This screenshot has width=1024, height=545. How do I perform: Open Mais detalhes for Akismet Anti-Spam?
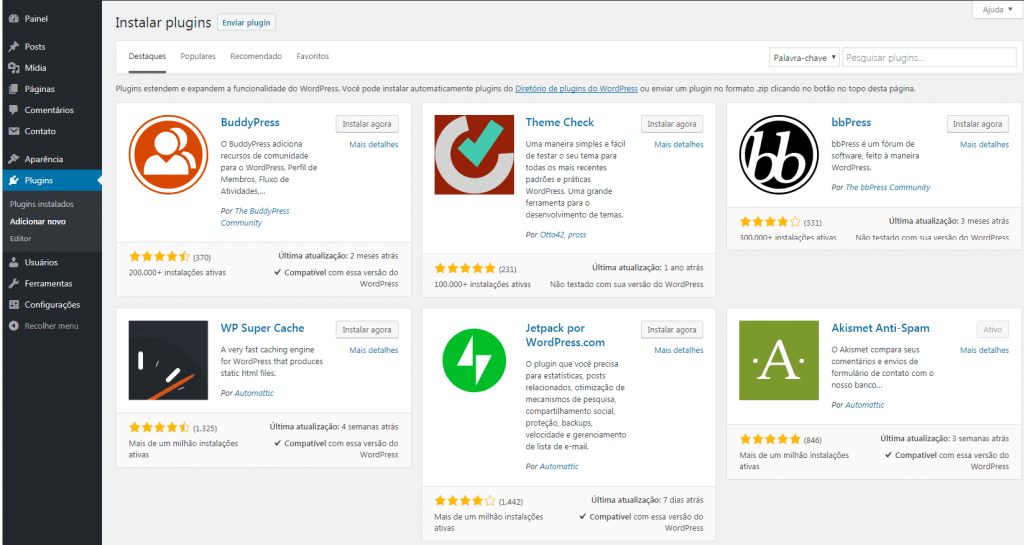tap(984, 350)
